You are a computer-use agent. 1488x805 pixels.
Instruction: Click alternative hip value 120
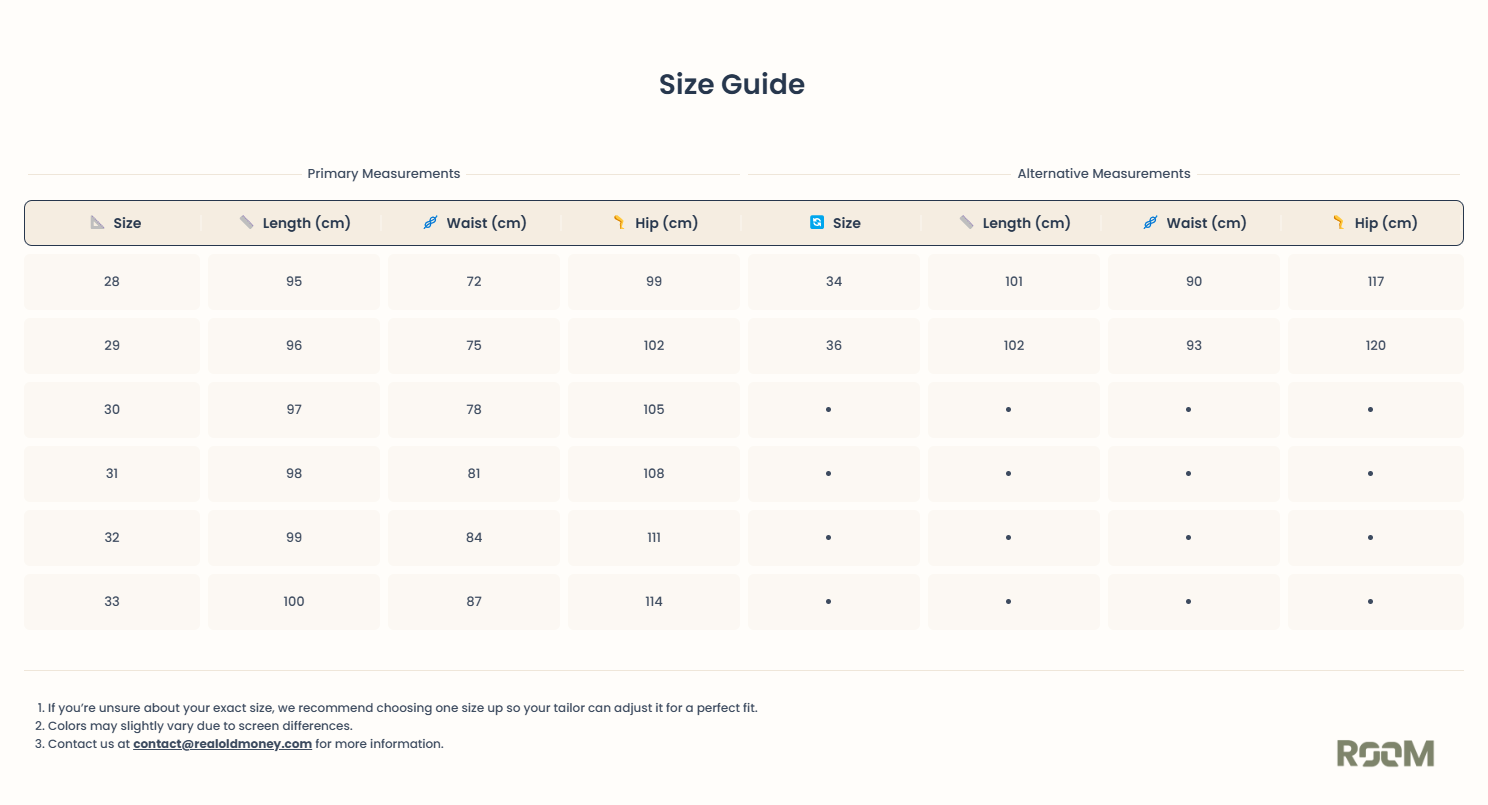1376,346
